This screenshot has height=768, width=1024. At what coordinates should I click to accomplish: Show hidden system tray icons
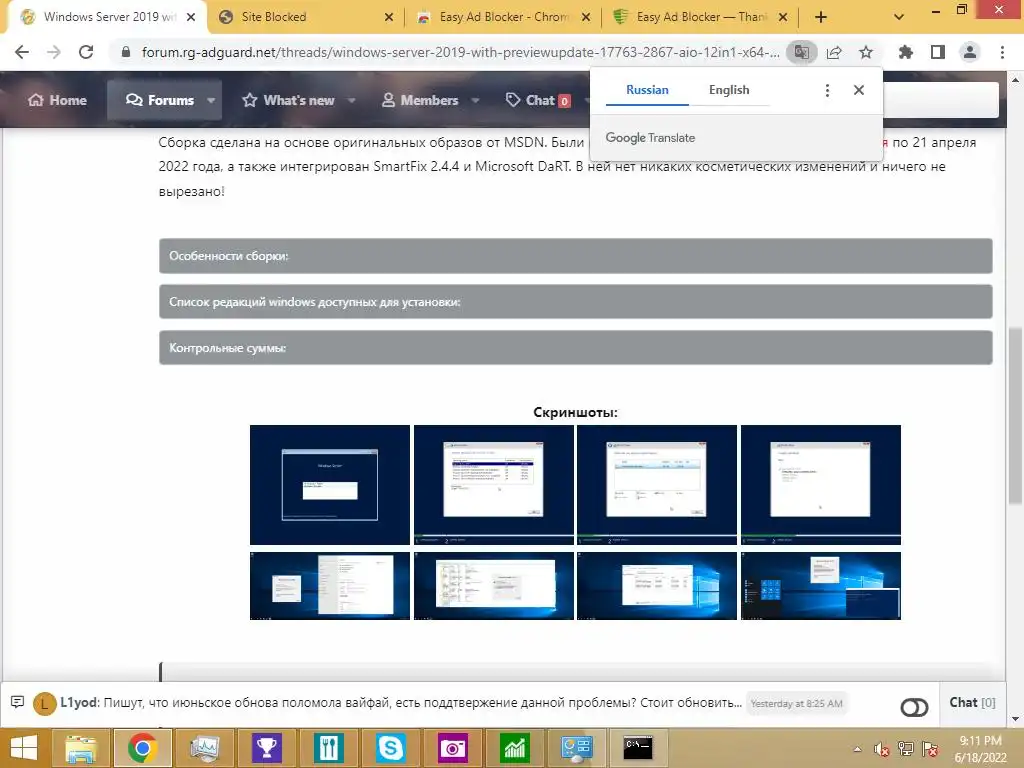[x=857, y=748]
